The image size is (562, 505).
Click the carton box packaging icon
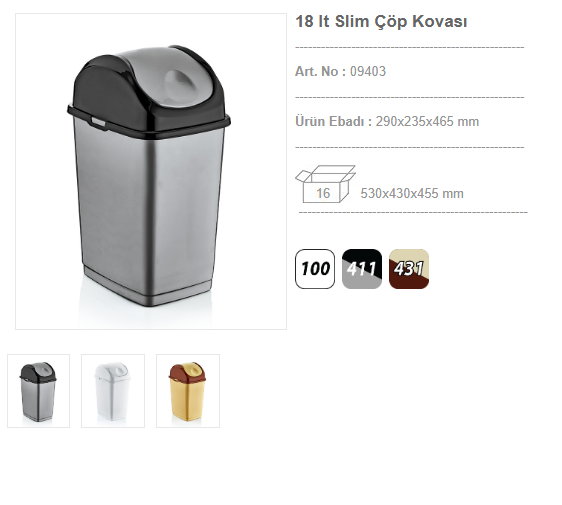pyautogui.click(x=325, y=184)
